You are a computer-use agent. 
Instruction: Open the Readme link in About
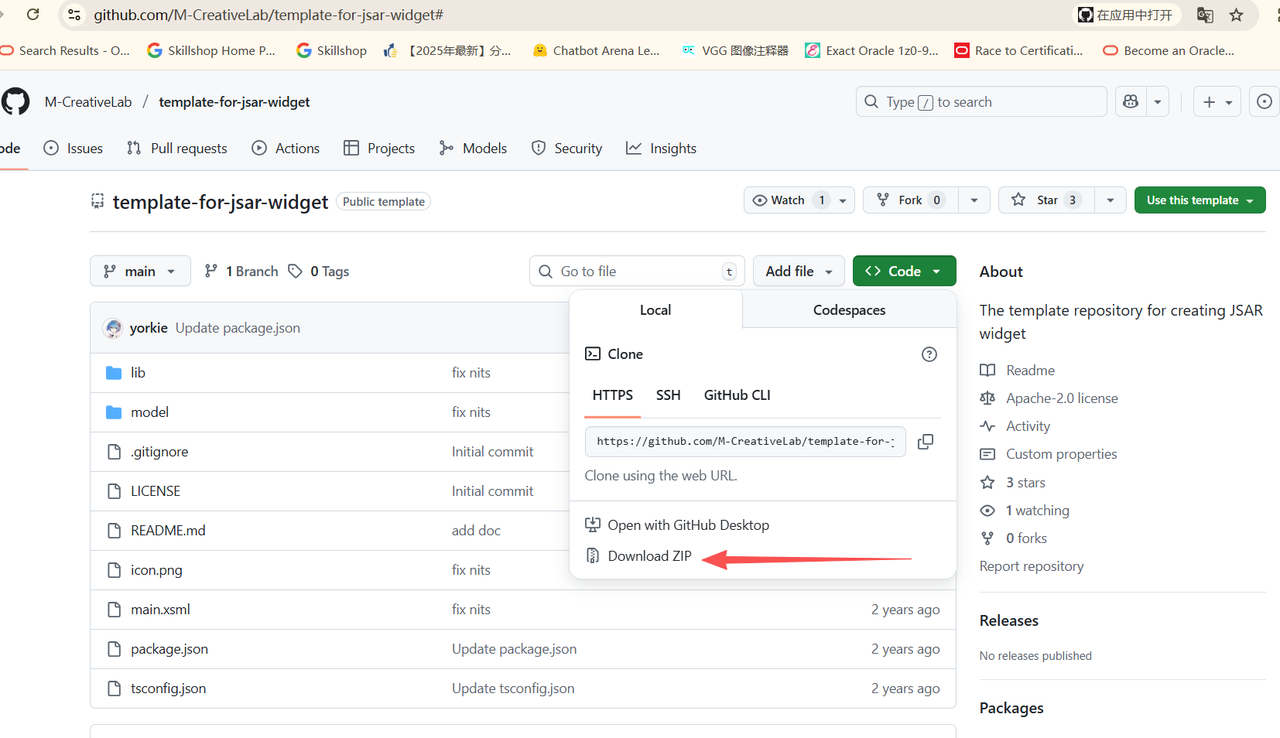(x=1017, y=370)
